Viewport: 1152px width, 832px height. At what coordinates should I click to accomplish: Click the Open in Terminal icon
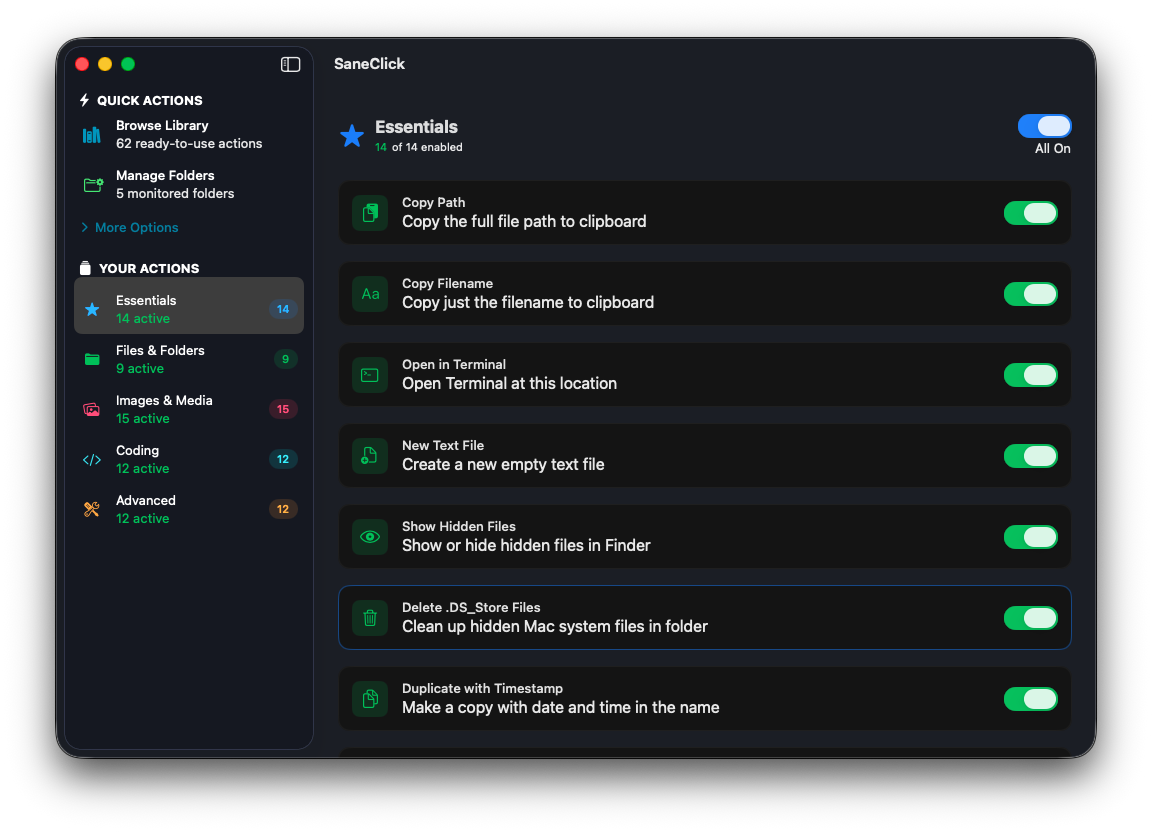pyautogui.click(x=370, y=375)
